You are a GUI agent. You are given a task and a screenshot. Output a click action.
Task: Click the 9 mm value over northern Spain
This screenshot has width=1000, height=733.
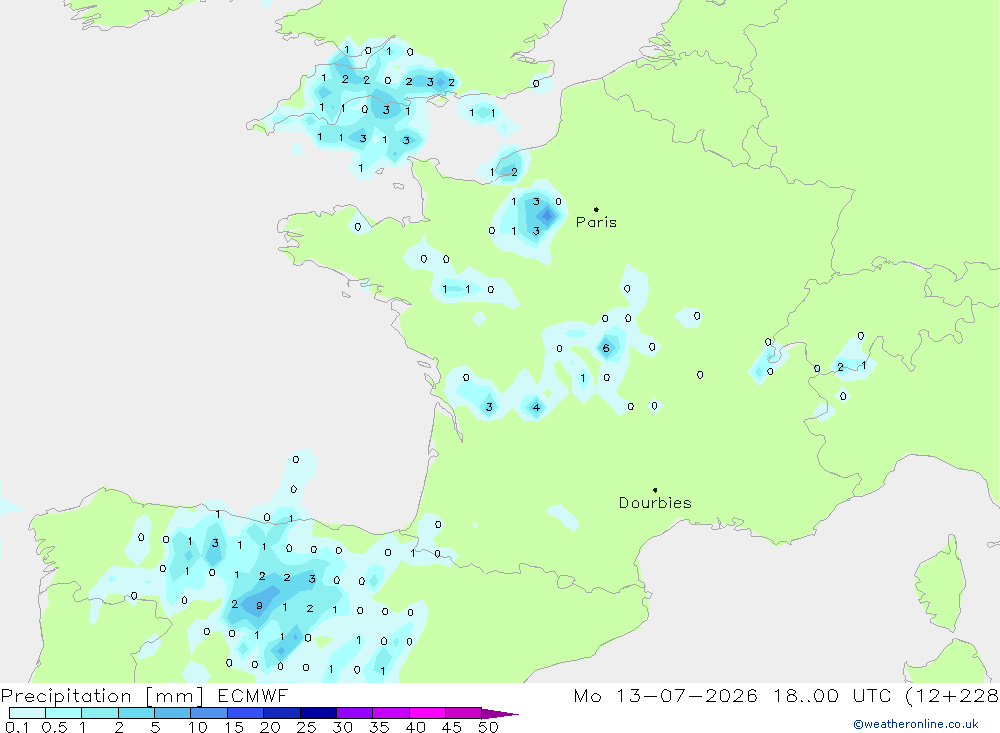click(x=259, y=605)
